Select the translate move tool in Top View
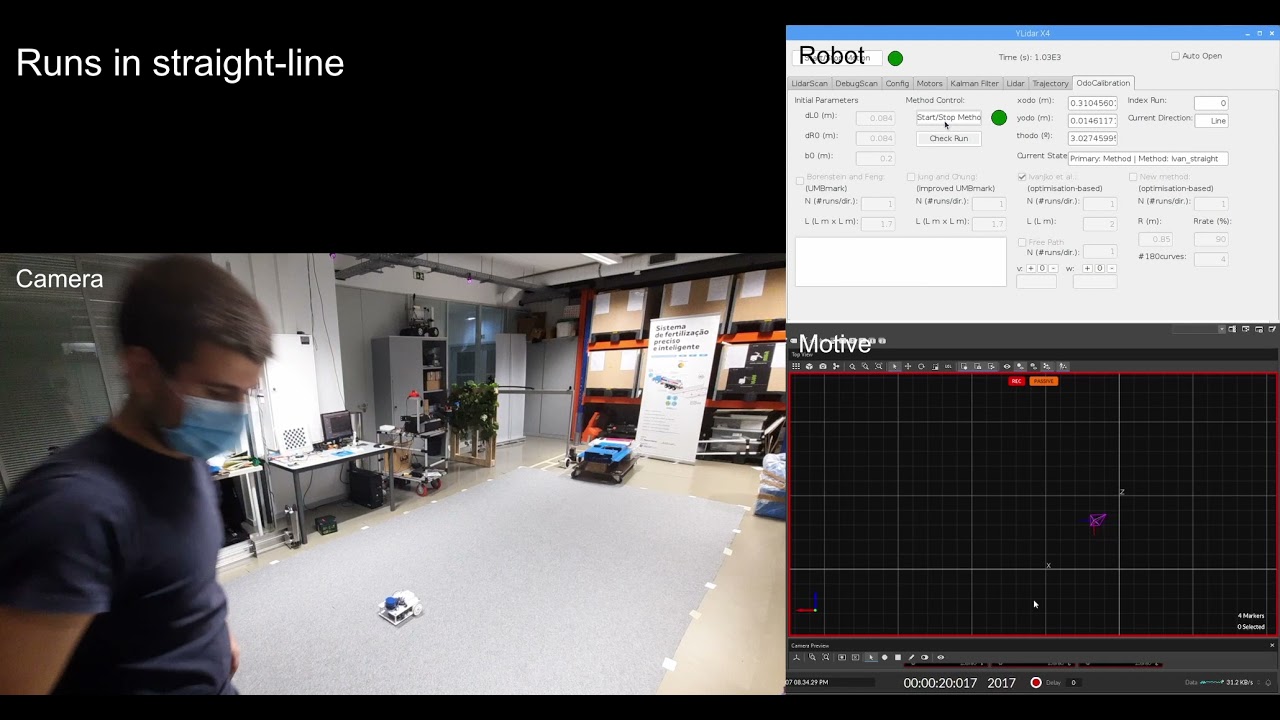 tap(908, 366)
